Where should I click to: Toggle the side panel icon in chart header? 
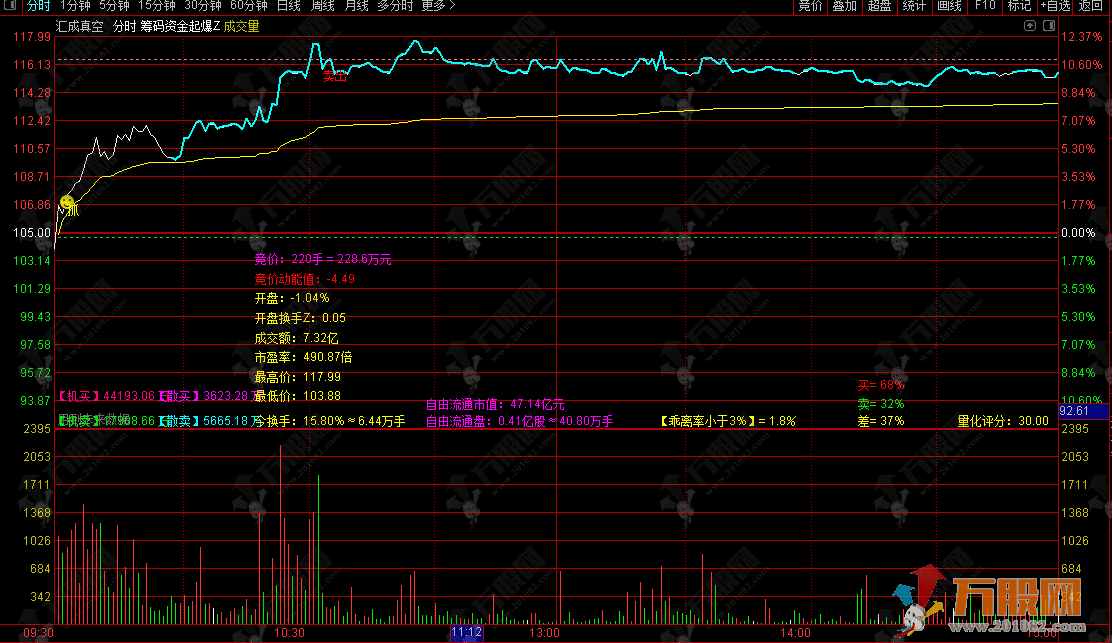pyautogui.click(x=1049, y=26)
